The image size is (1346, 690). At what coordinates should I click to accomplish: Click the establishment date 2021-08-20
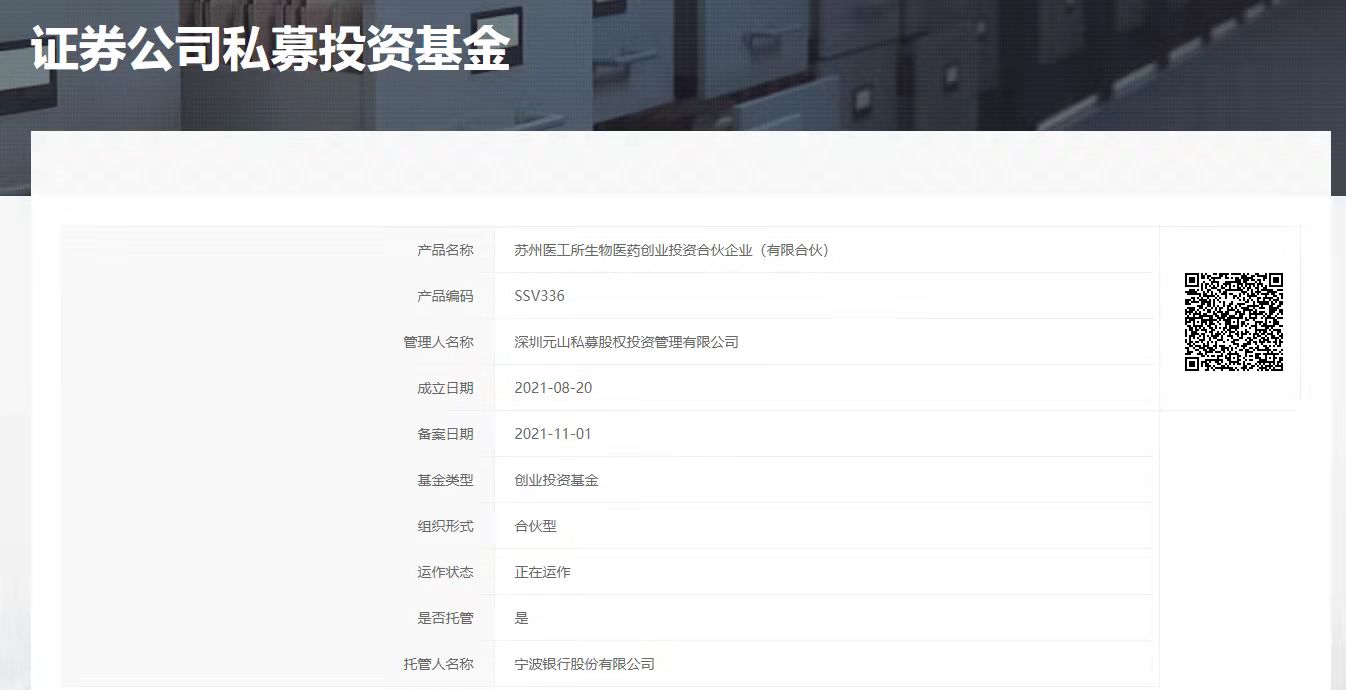tap(553, 388)
